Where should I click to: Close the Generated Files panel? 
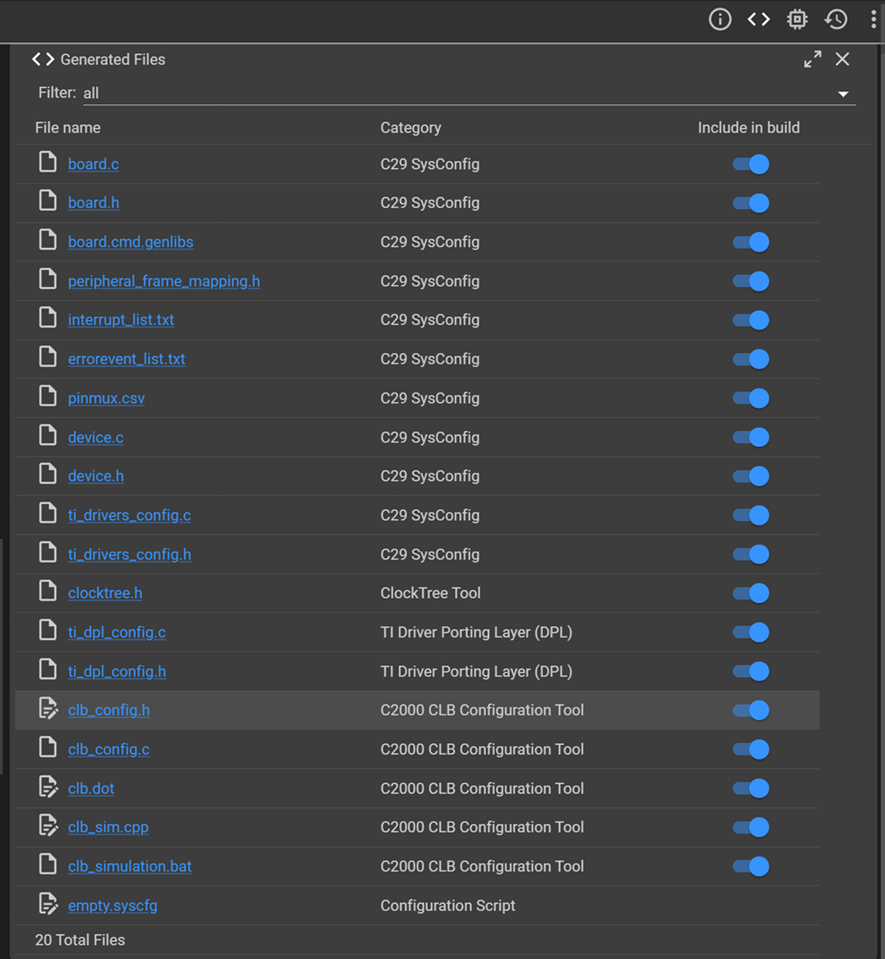click(842, 59)
